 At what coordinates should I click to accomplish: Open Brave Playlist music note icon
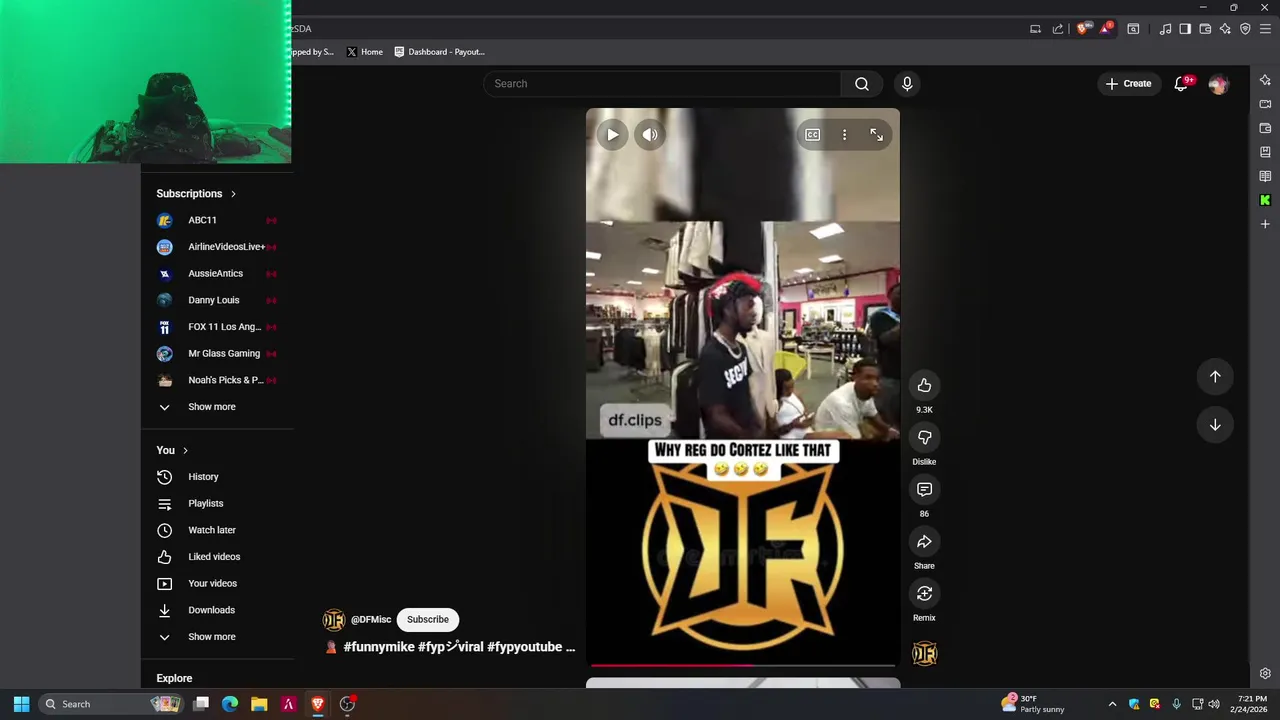pos(1165,29)
